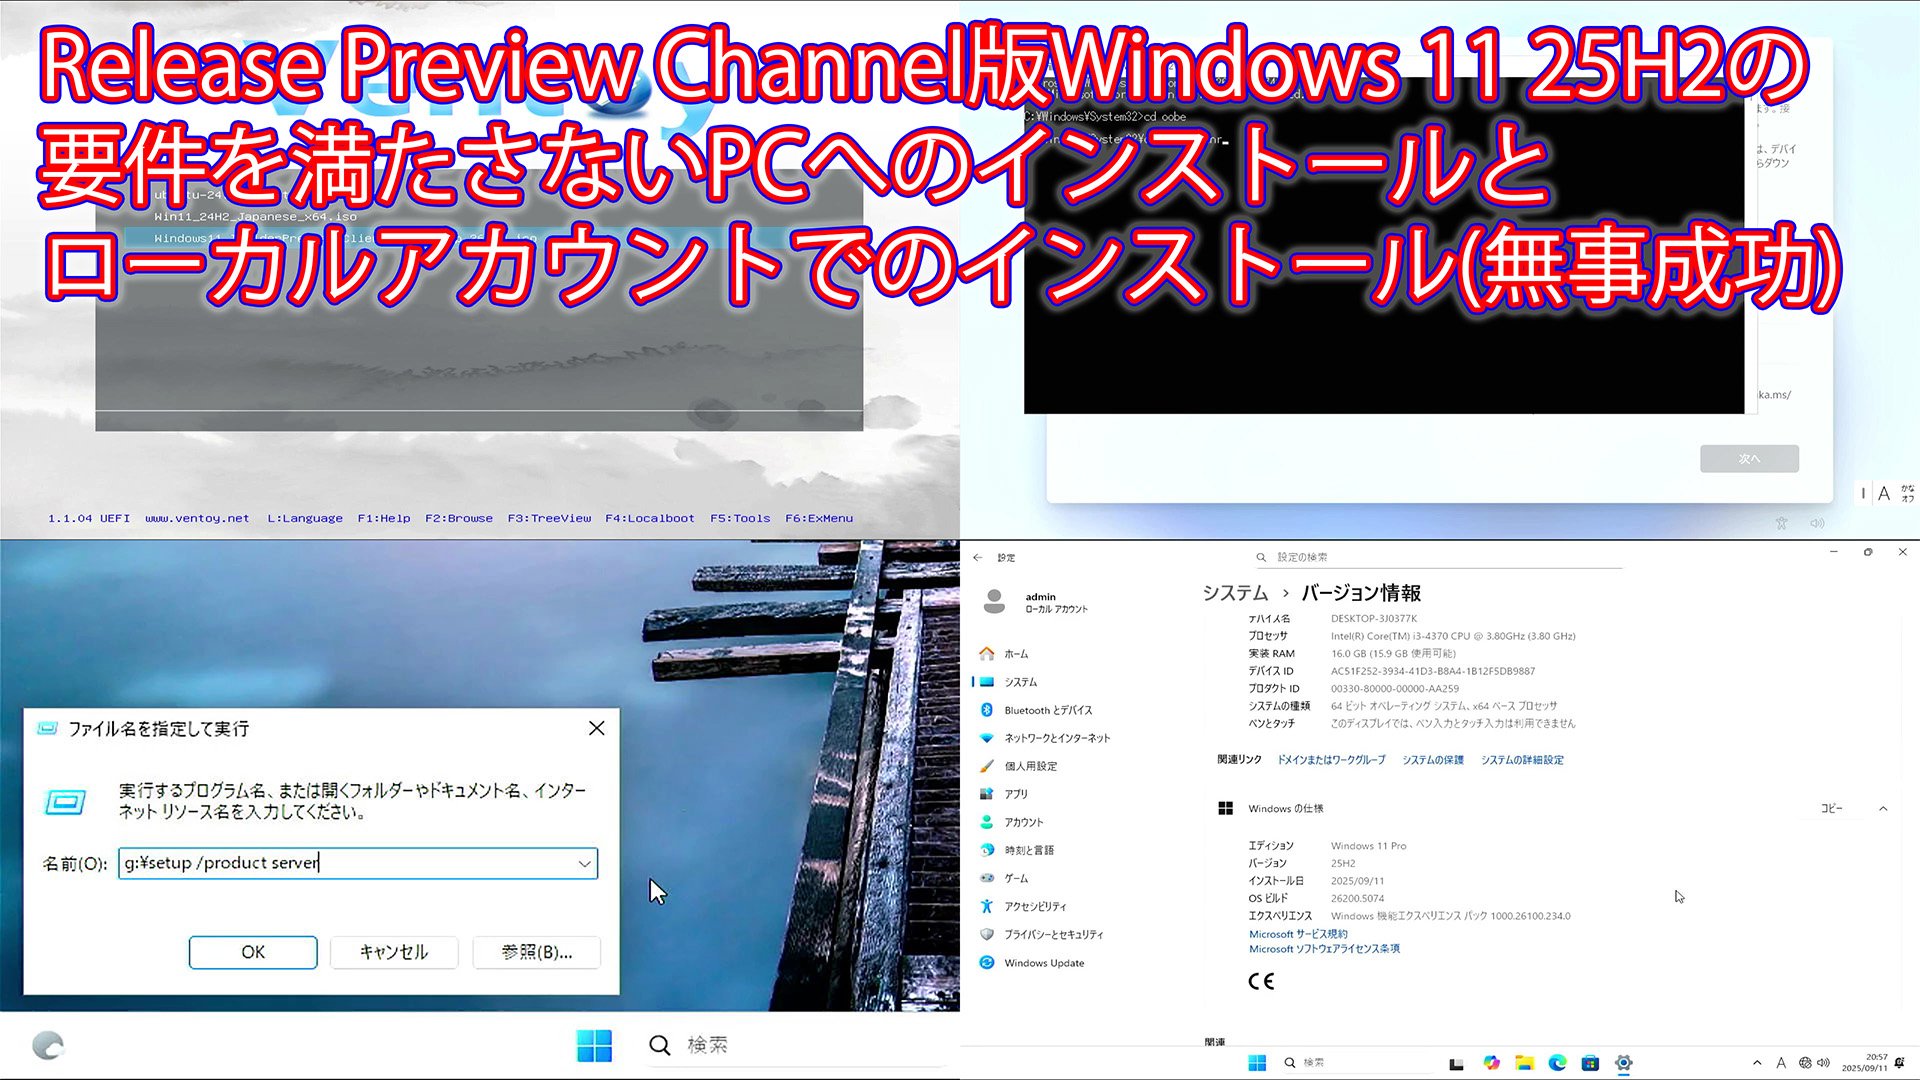Screen dimensions: 1920x1080
Task: Expand the Run dialog command history dropdown
Action: coord(584,864)
